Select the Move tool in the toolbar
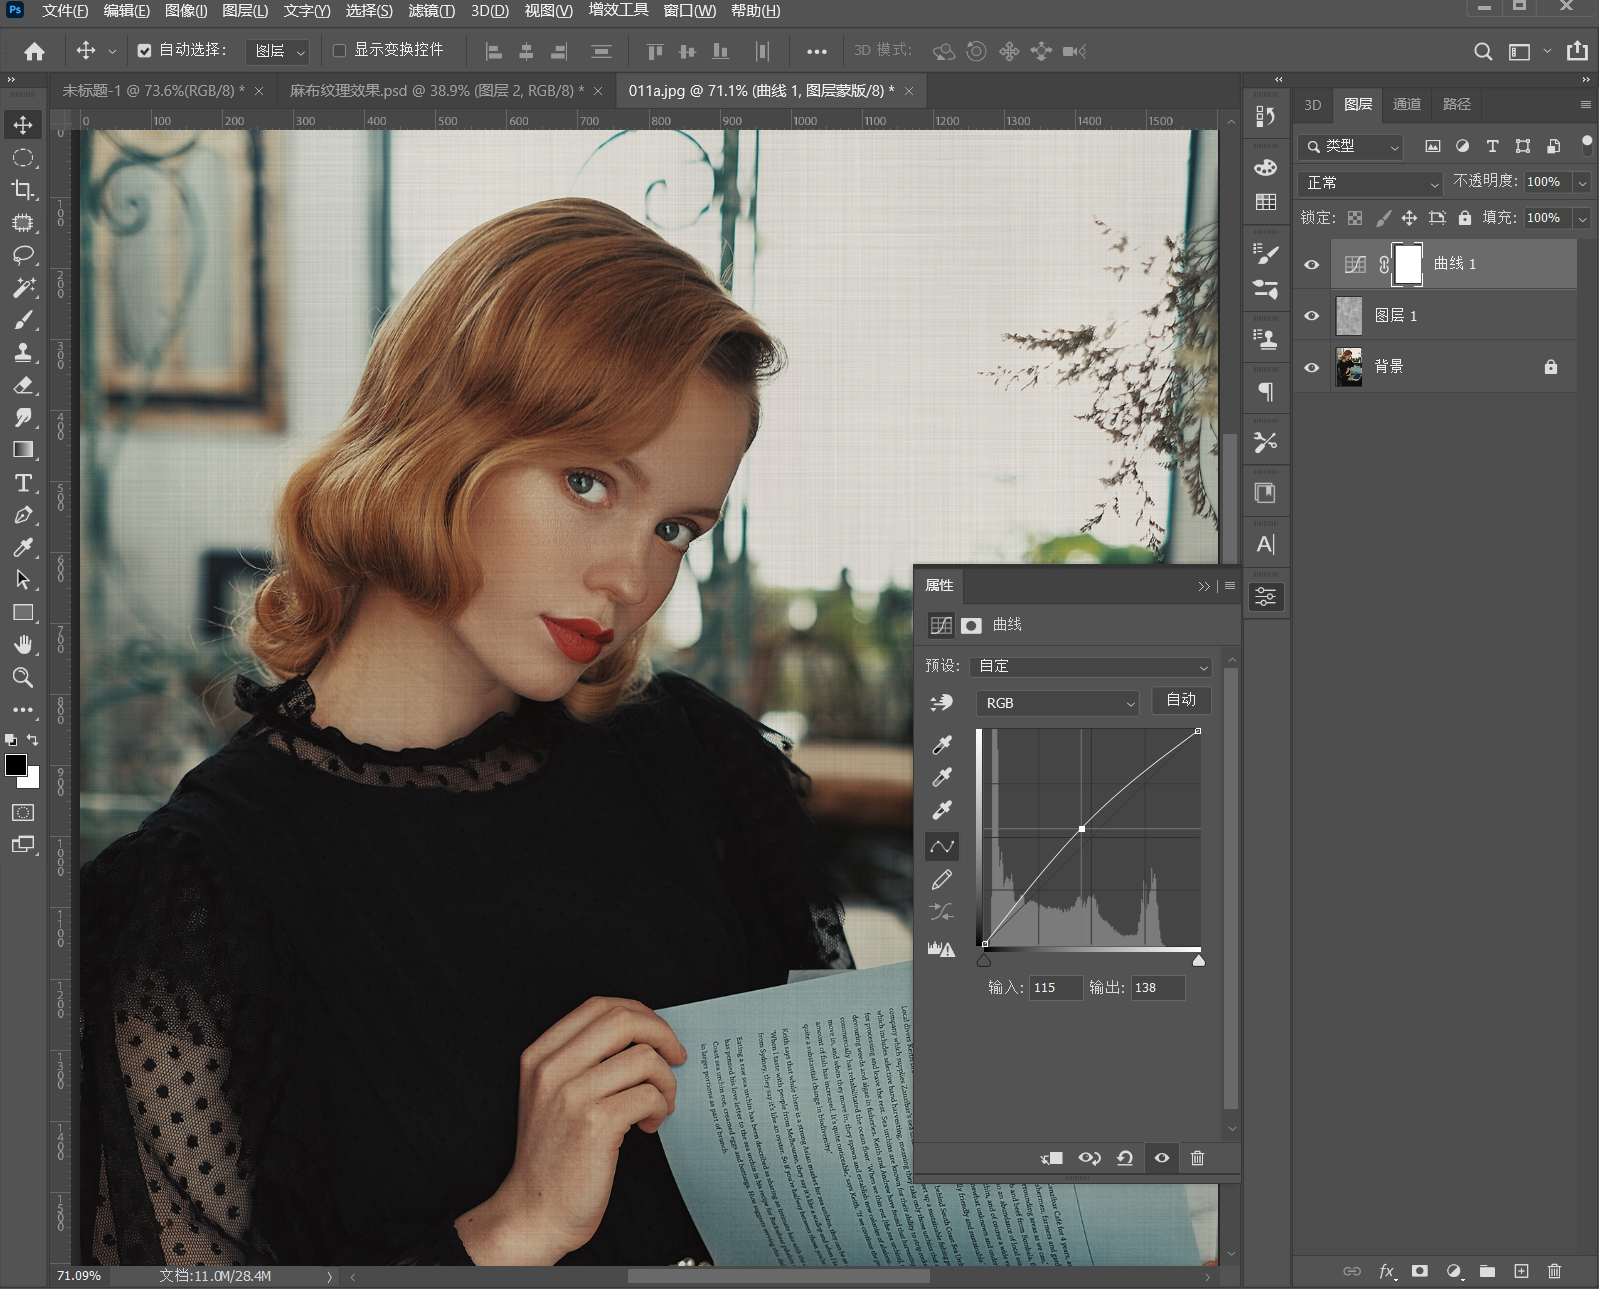This screenshot has height=1289, width=1599. pos(23,125)
